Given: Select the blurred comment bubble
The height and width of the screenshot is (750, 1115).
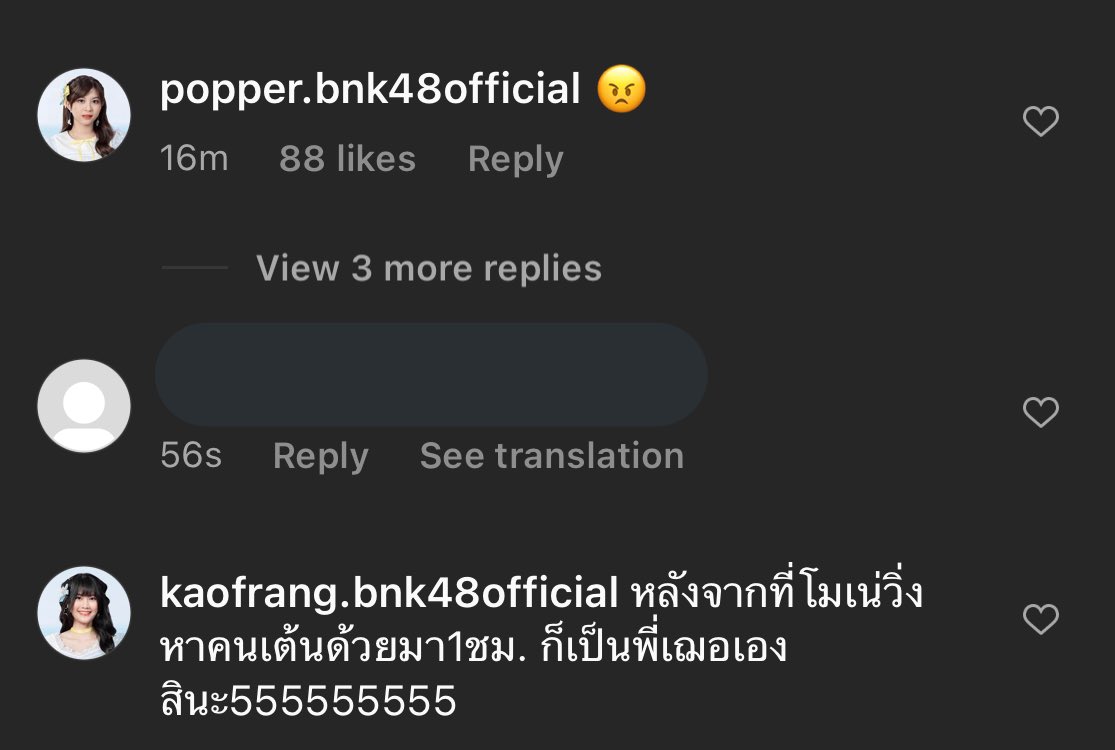Looking at the screenshot, I should [x=431, y=375].
